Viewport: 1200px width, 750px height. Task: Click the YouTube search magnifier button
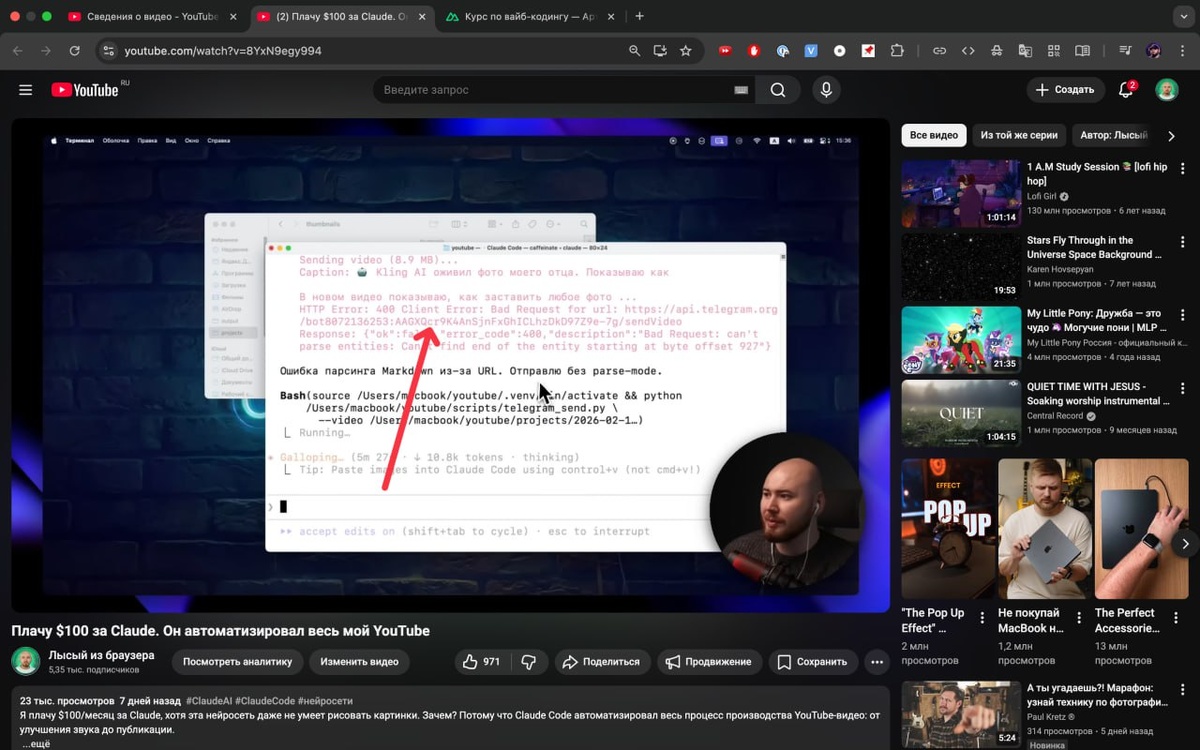[778, 90]
